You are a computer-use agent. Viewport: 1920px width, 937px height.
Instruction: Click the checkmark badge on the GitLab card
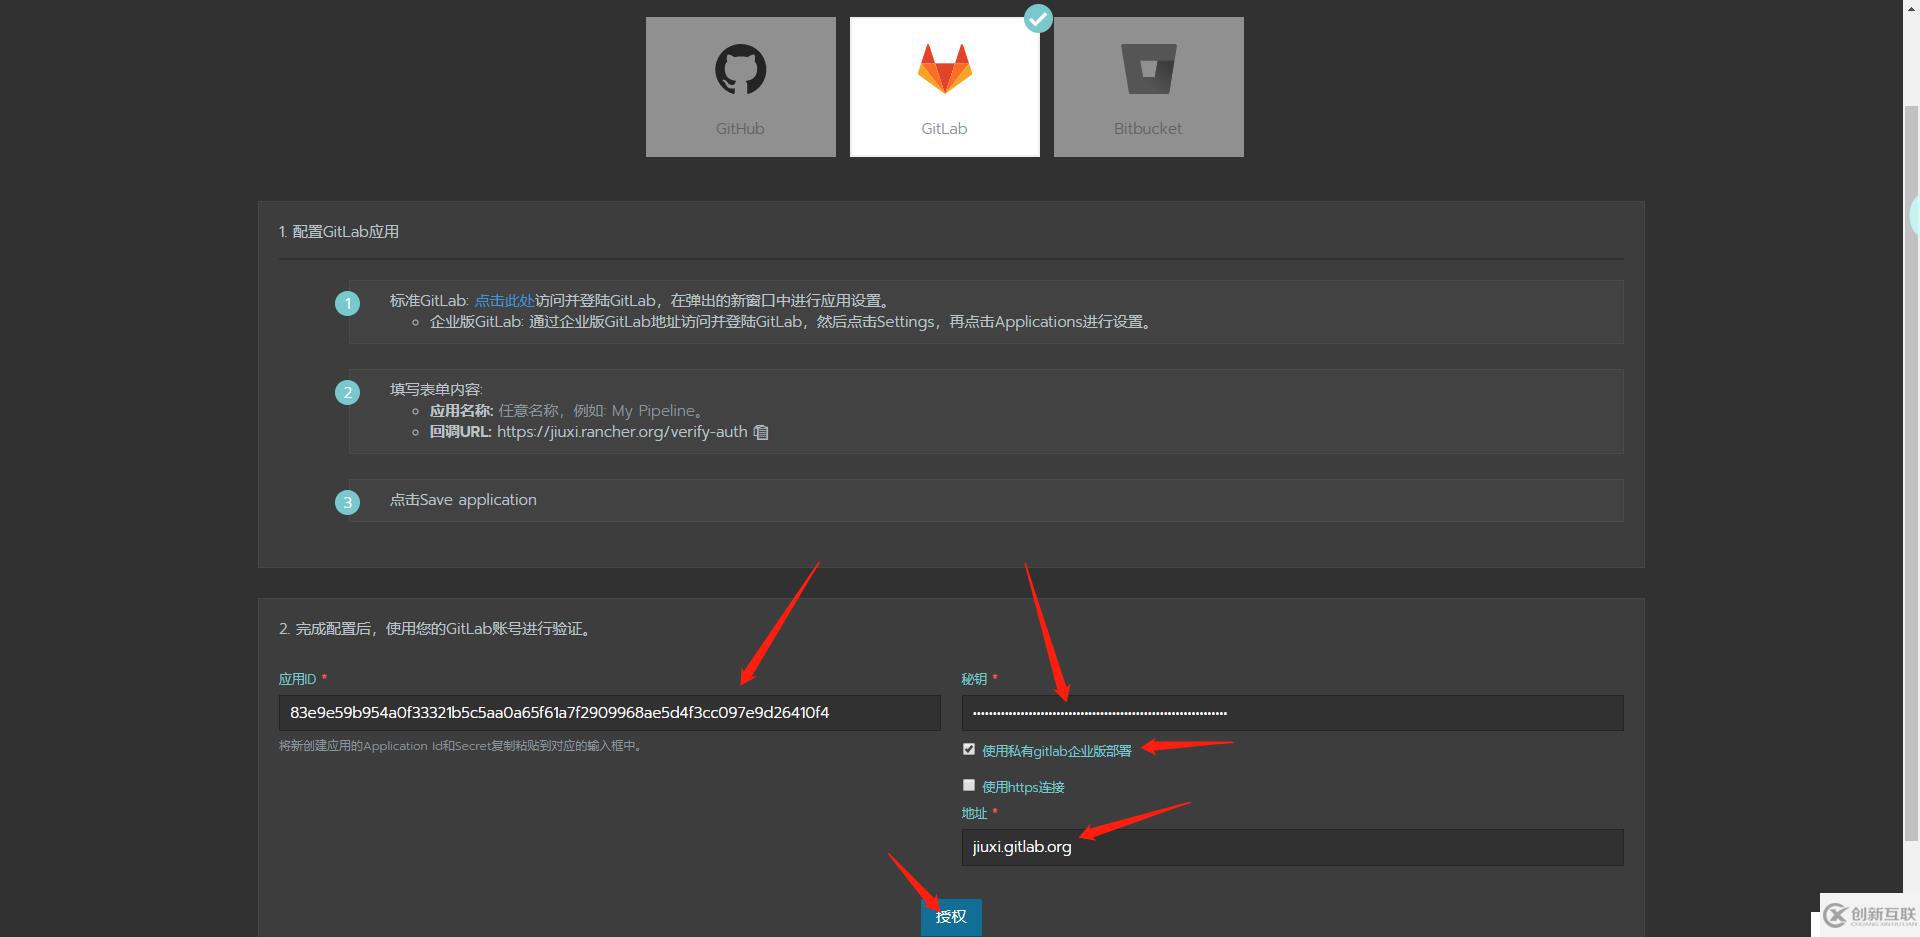pos(1038,18)
